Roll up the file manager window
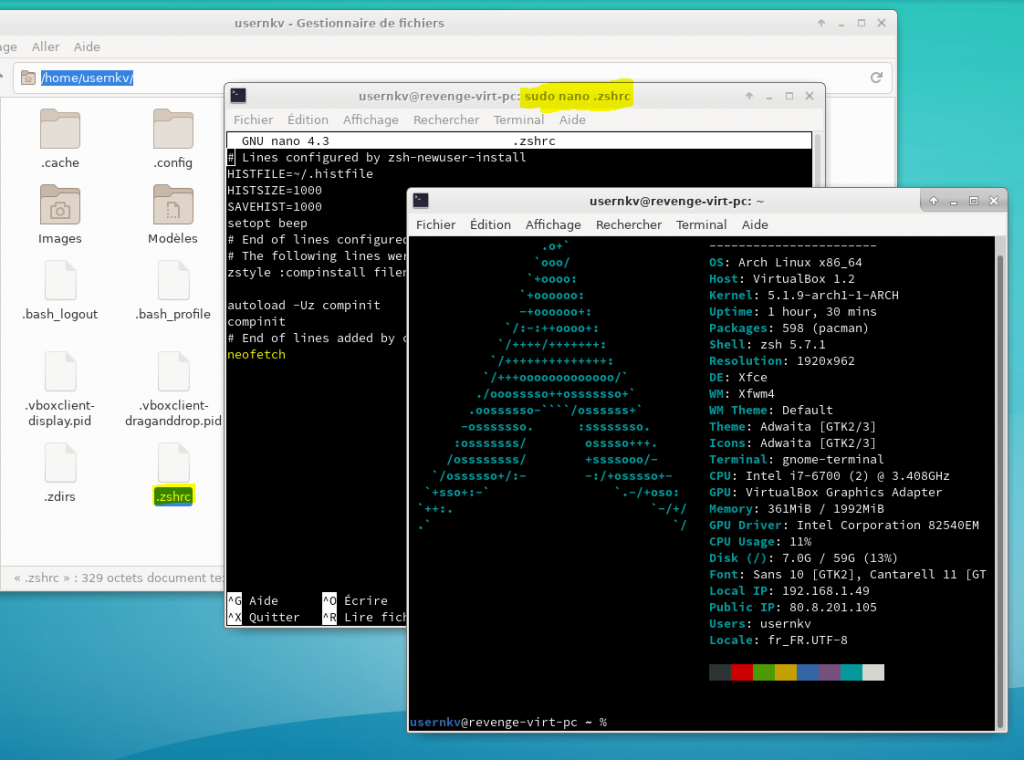The height and width of the screenshot is (760, 1024). pyautogui.click(x=821, y=23)
